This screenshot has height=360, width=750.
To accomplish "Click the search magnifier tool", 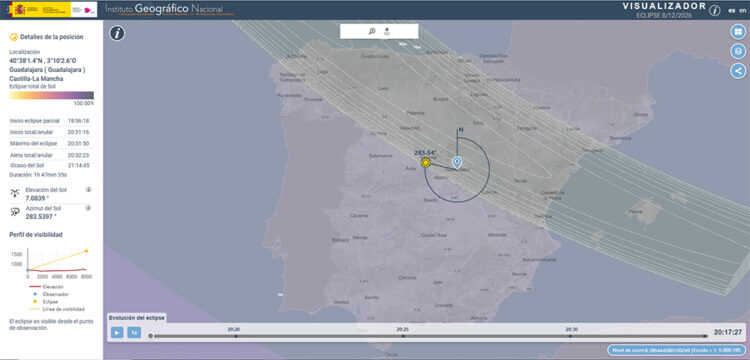I will [x=372, y=32].
